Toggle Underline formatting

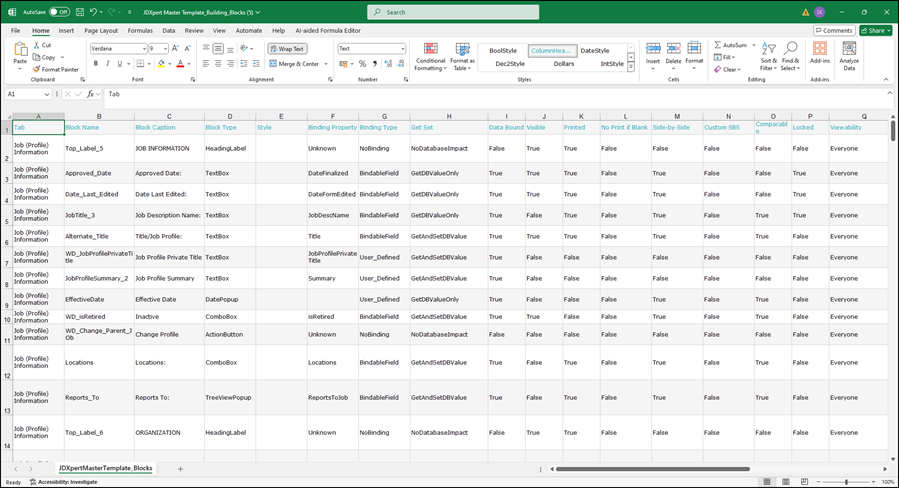point(119,64)
